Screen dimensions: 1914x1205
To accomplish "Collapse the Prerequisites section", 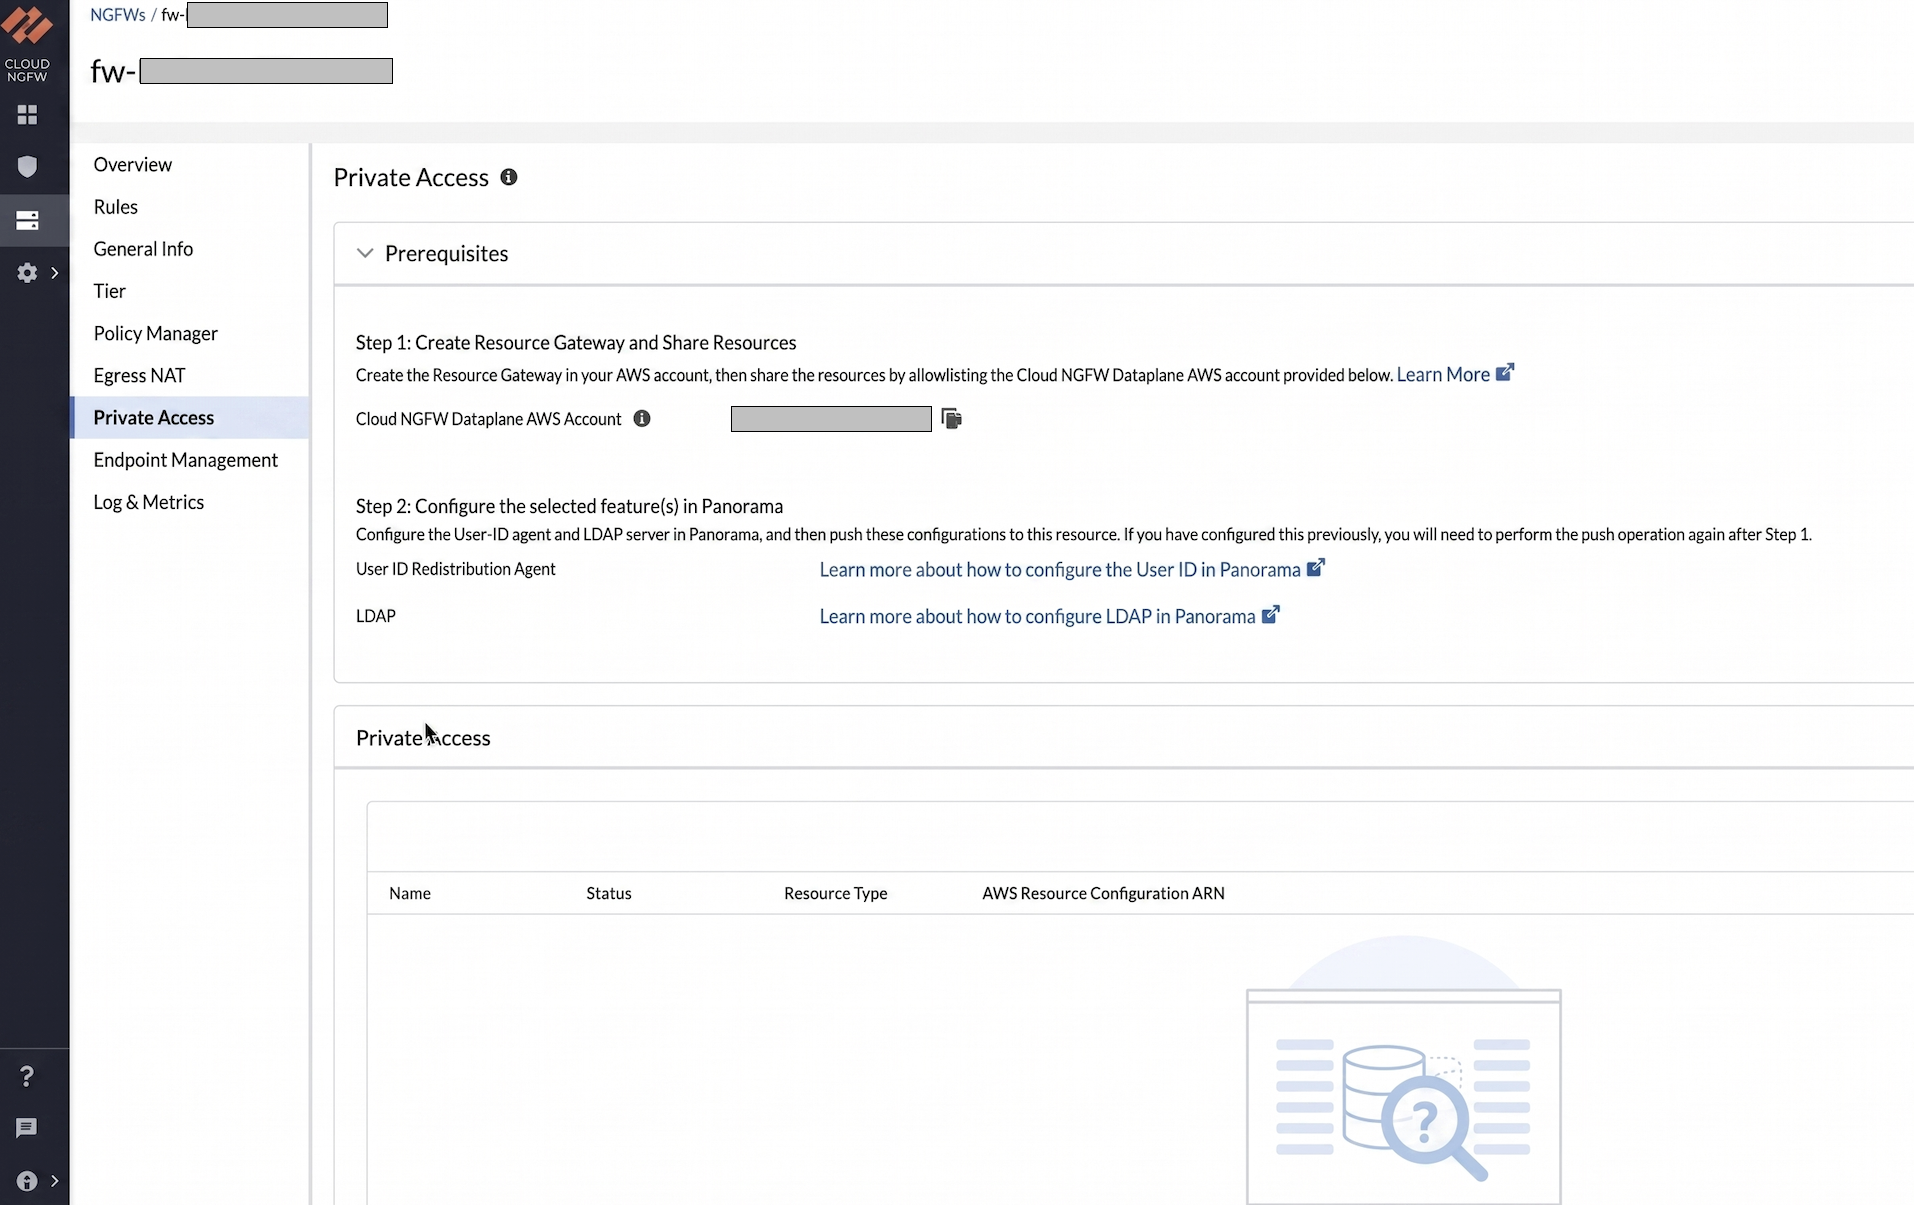I will [365, 253].
